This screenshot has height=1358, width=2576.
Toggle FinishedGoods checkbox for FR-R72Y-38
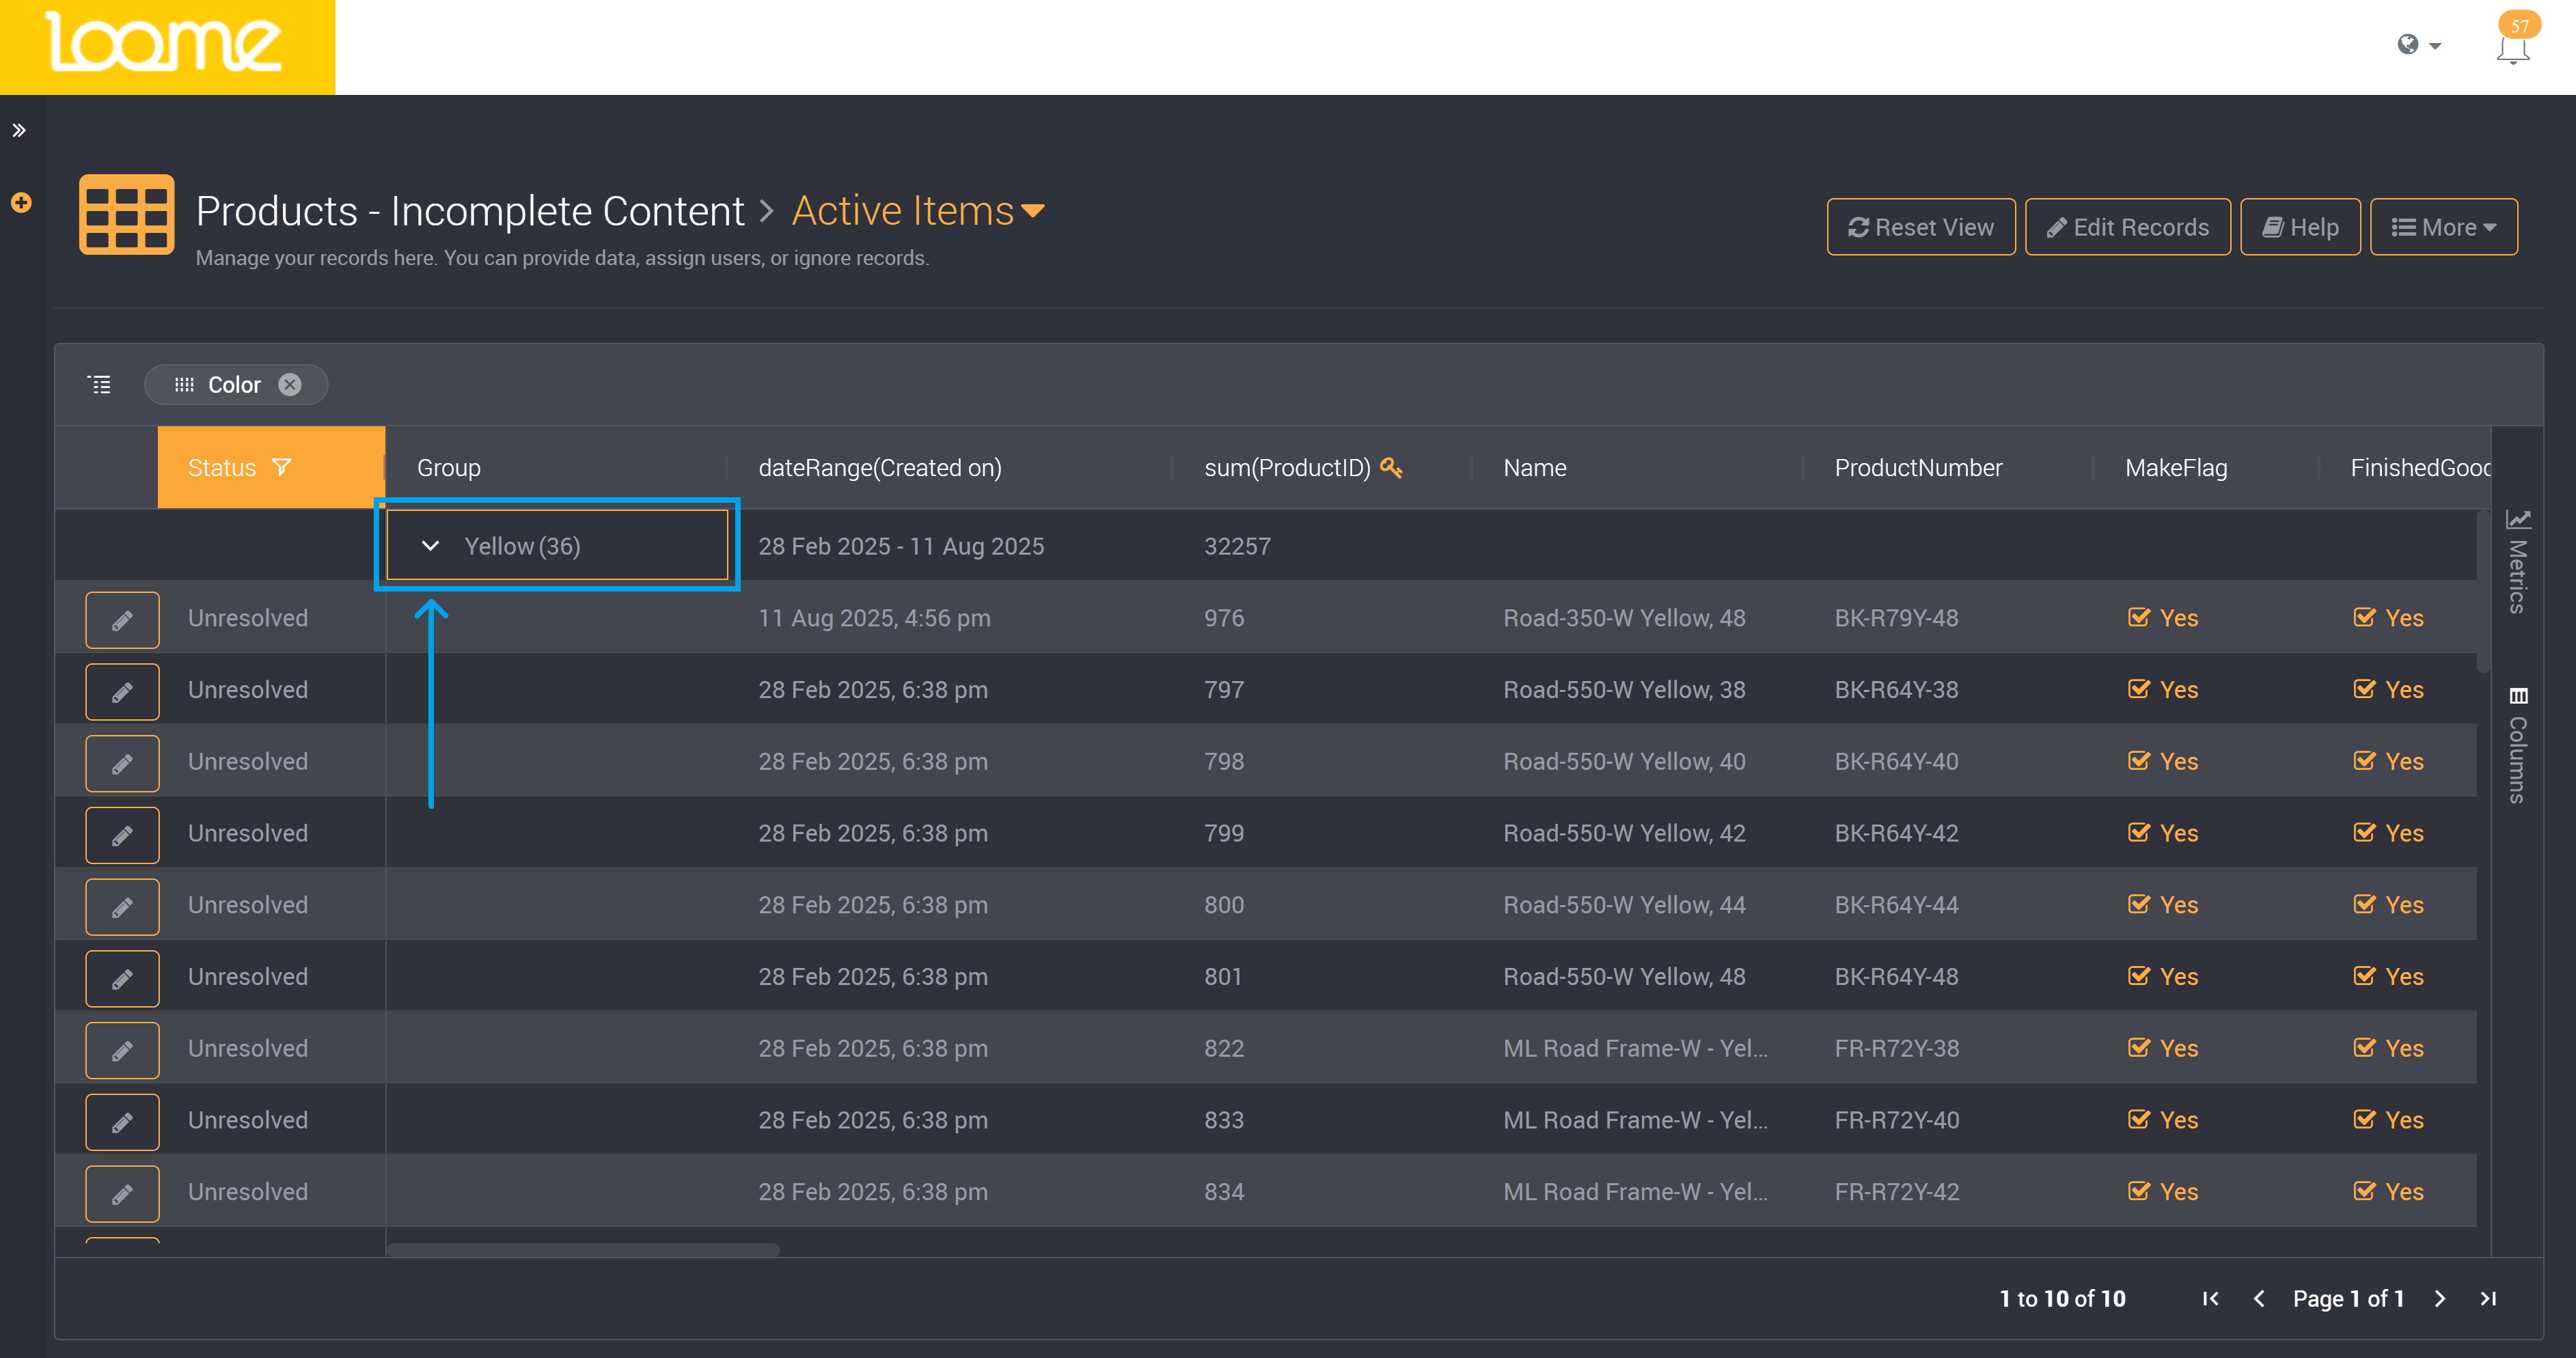[2364, 1047]
